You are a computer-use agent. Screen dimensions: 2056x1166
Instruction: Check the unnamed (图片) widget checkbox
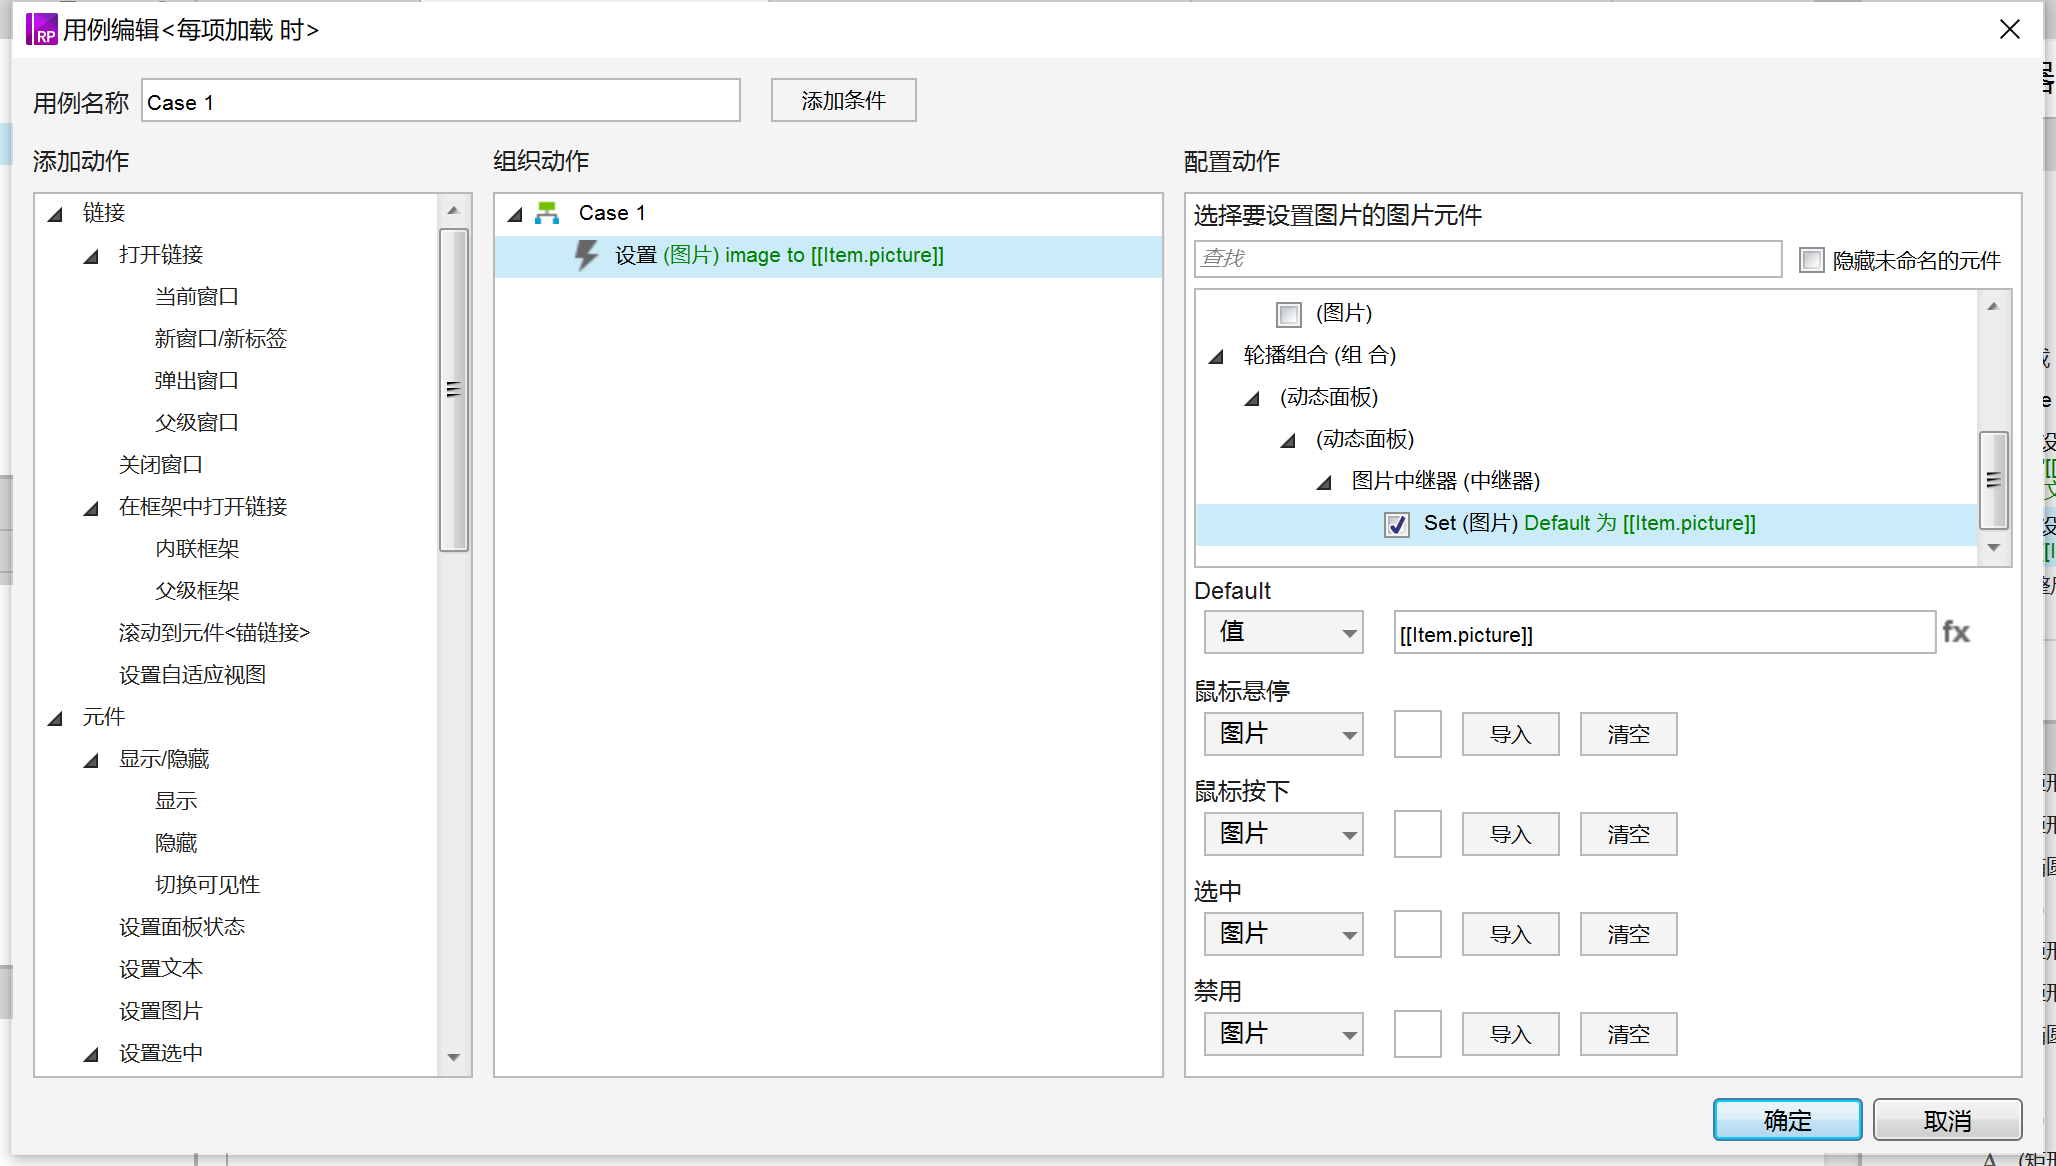point(1288,315)
